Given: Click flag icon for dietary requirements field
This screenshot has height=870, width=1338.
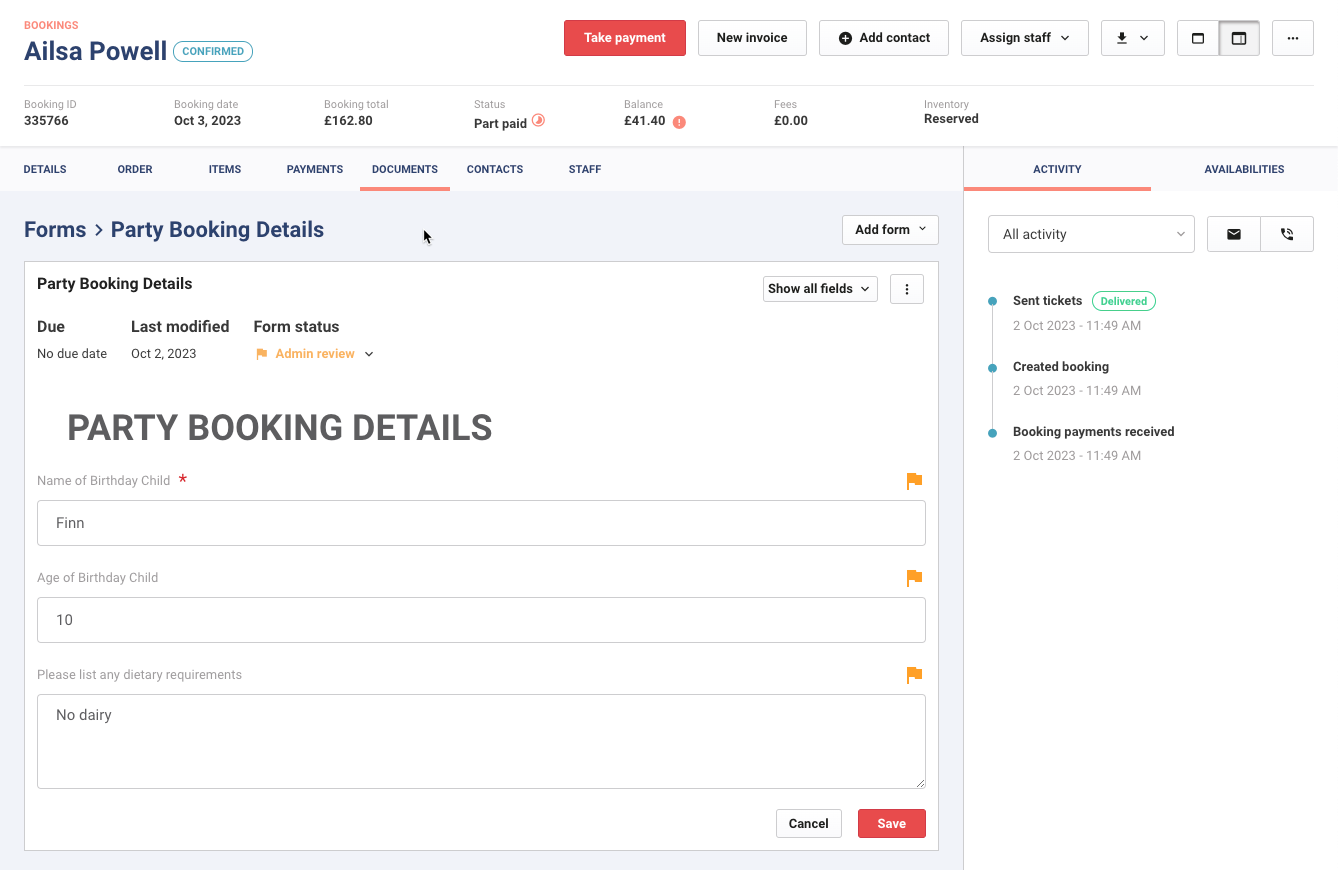Looking at the screenshot, I should [x=914, y=675].
